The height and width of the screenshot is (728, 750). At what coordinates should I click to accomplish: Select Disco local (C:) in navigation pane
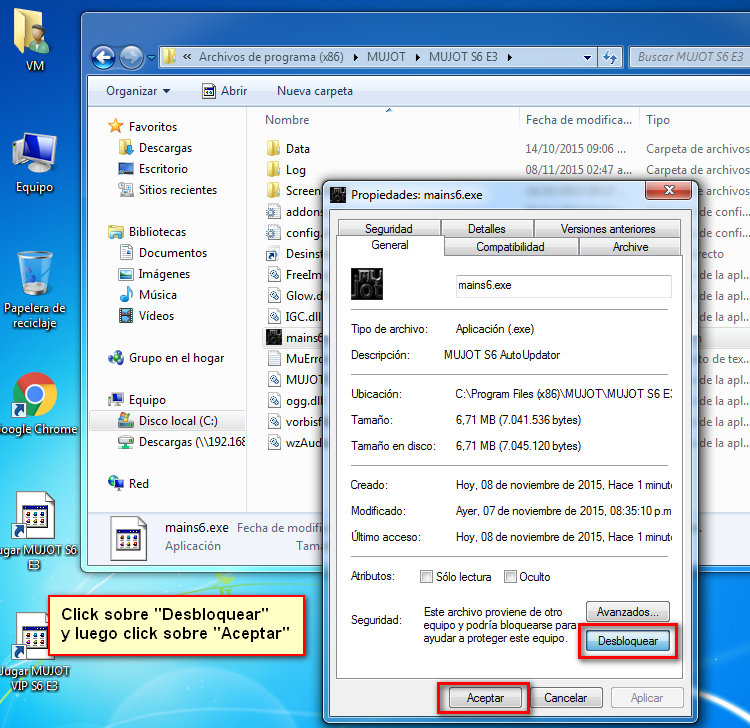tap(177, 421)
